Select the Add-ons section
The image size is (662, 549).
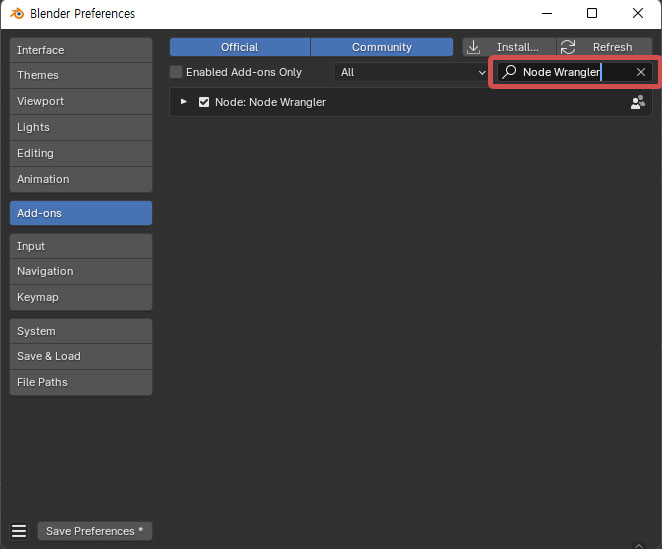[81, 213]
